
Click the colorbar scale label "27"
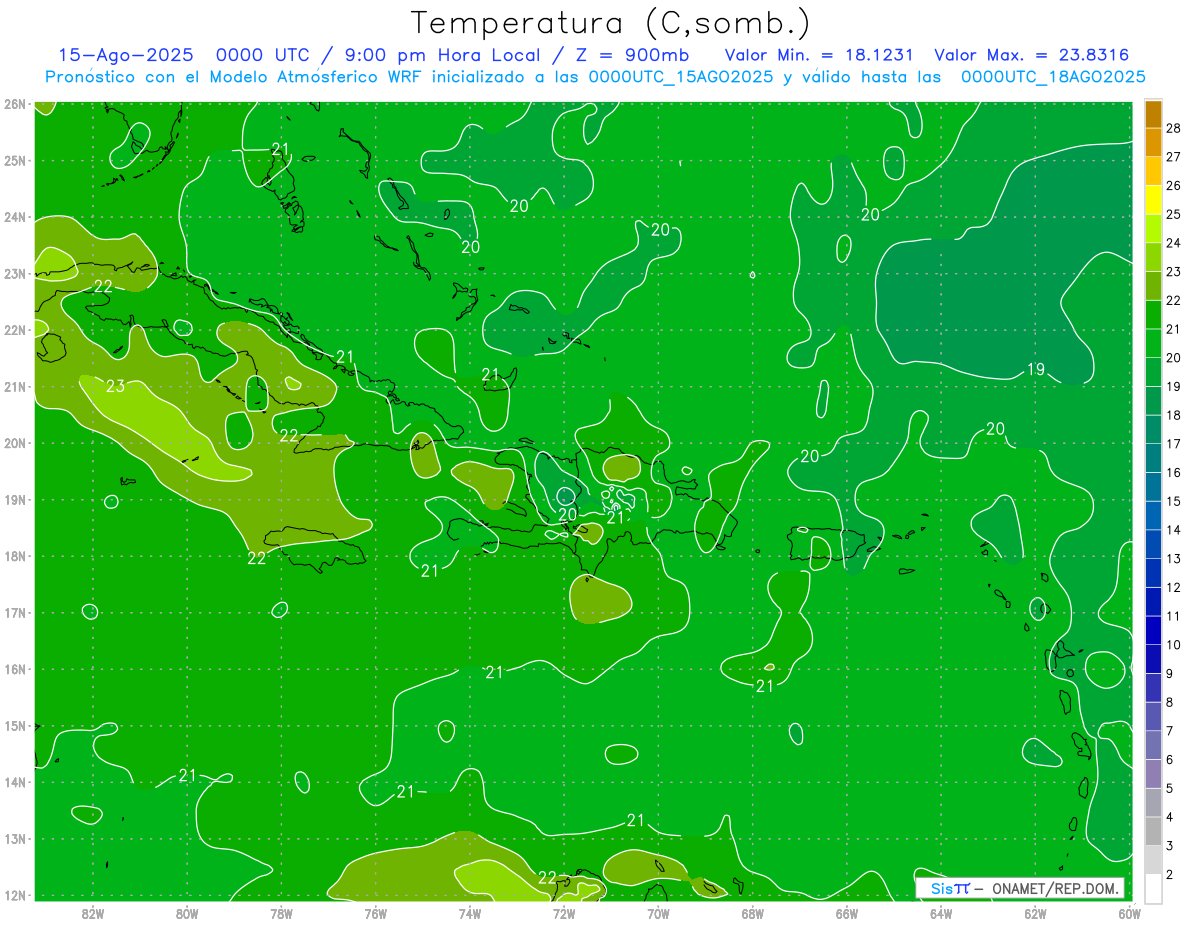tap(1173, 157)
